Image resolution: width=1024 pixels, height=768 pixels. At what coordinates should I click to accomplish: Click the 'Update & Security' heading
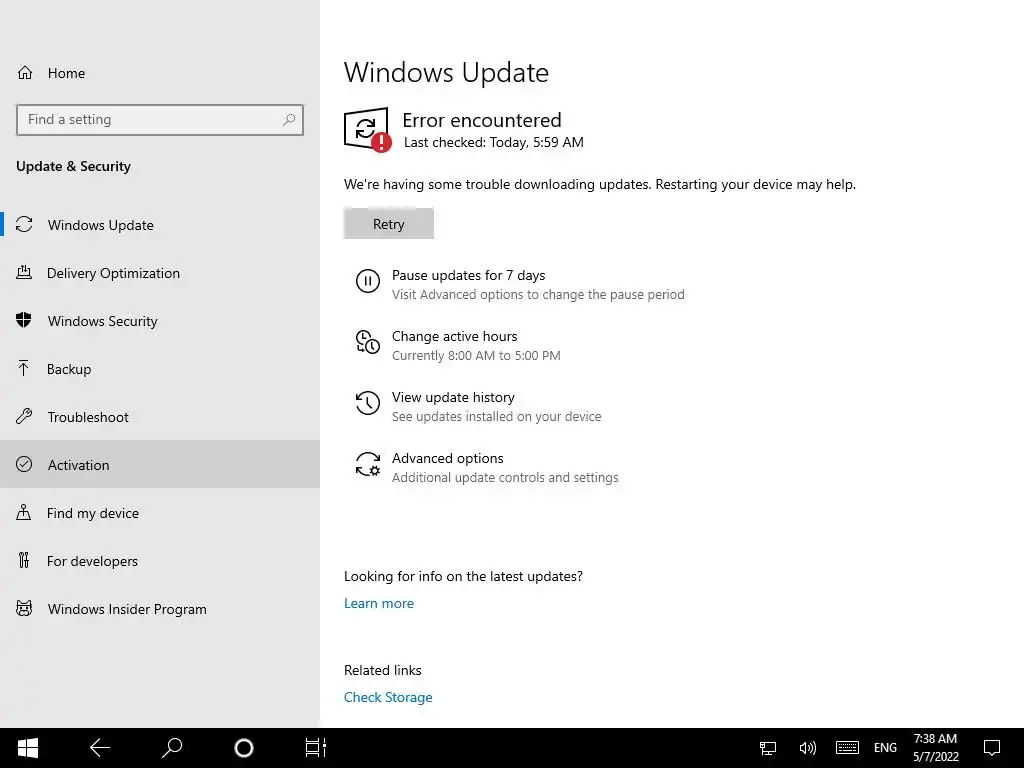(73, 166)
